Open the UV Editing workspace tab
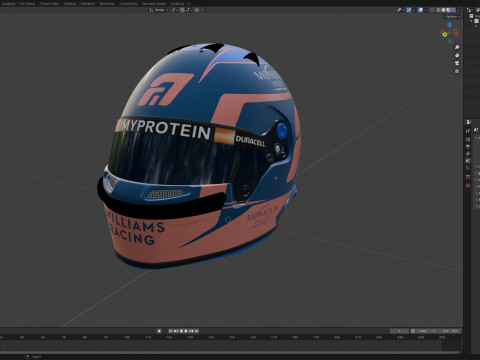This screenshot has height=360, width=480. (28, 4)
